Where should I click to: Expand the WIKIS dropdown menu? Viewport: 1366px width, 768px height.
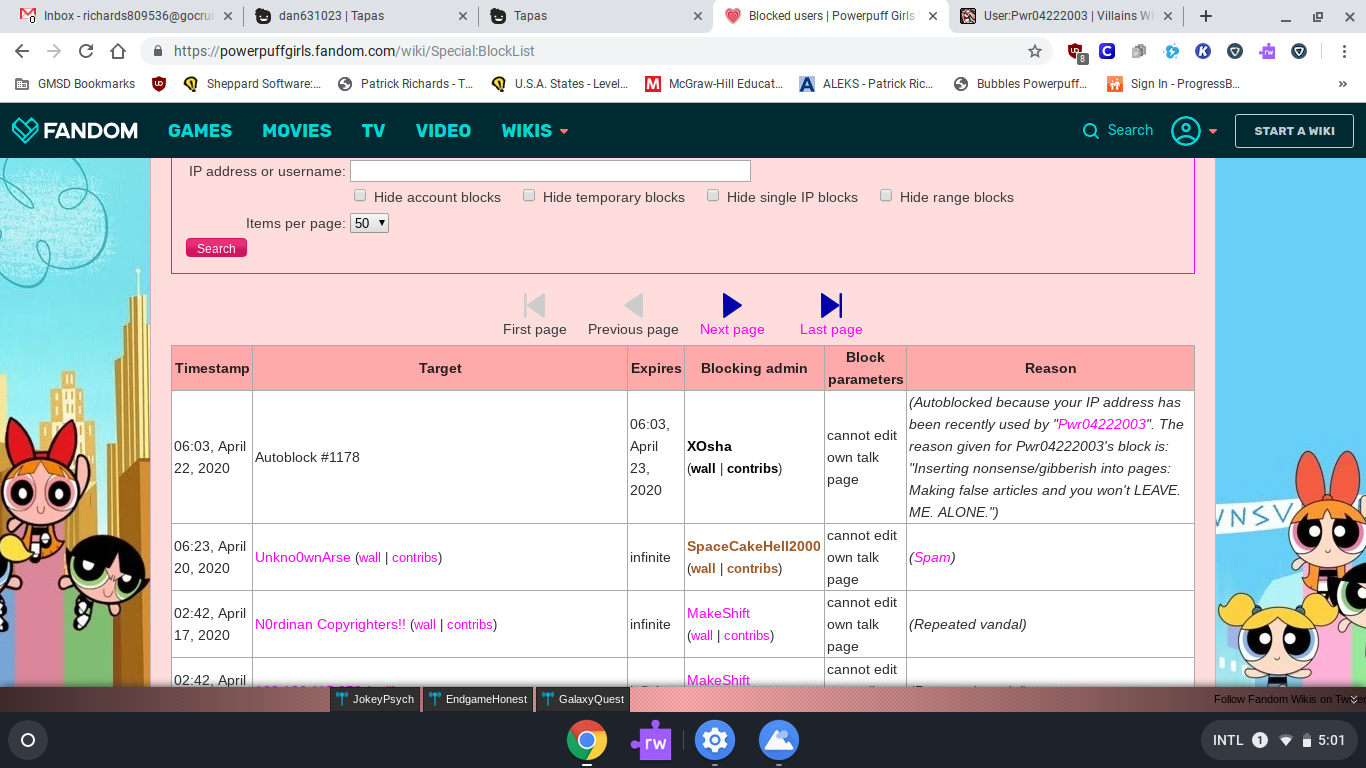tap(535, 131)
